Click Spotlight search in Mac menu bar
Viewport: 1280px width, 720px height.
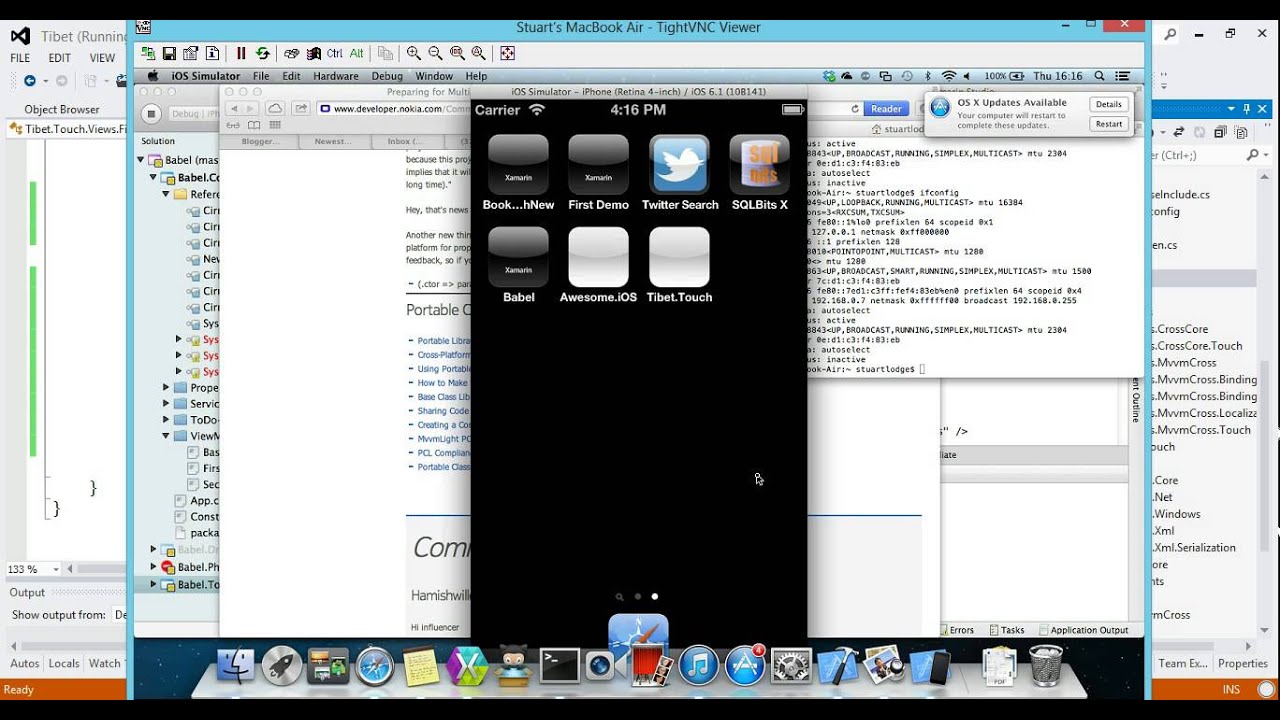1100,76
